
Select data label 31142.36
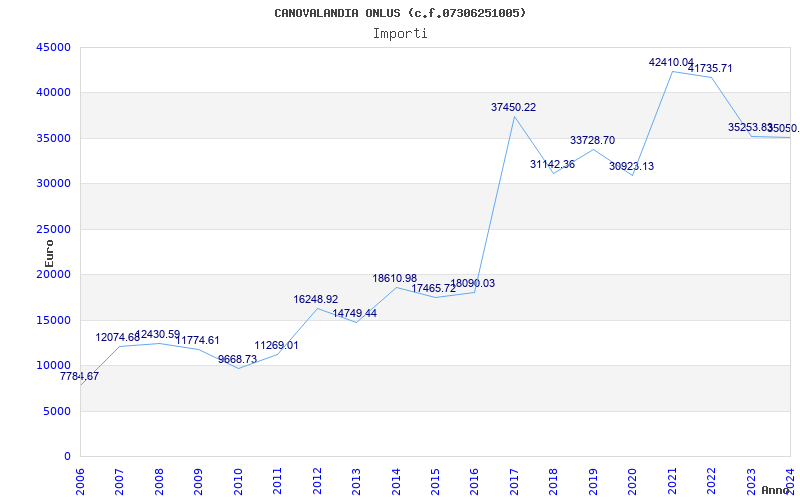553,164
